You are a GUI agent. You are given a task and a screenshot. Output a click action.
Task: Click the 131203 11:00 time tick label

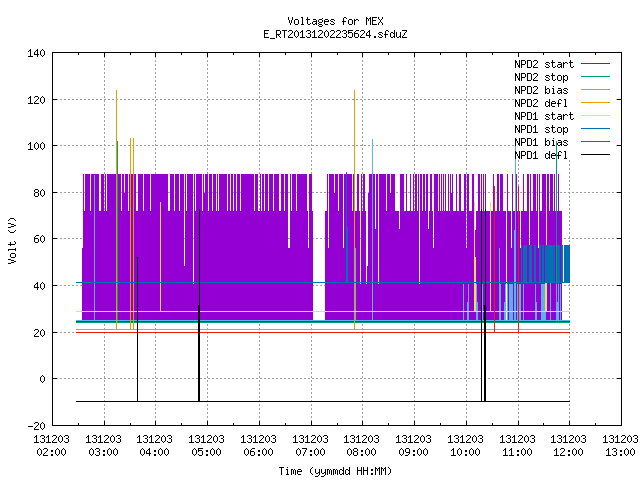tap(518, 445)
